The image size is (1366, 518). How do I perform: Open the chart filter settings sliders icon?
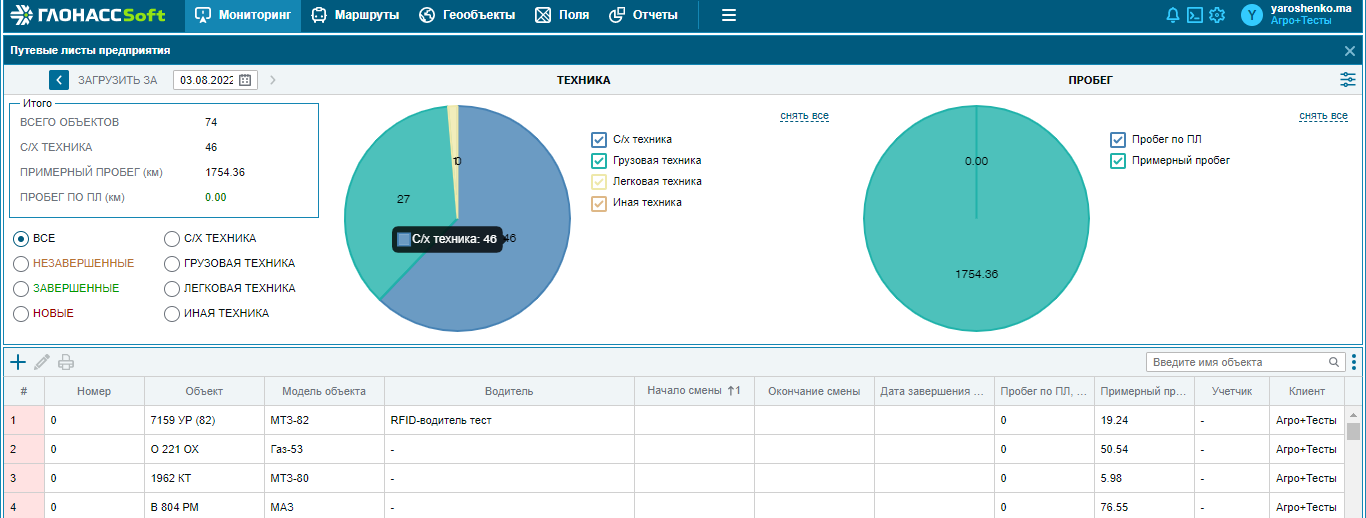coord(1348,80)
